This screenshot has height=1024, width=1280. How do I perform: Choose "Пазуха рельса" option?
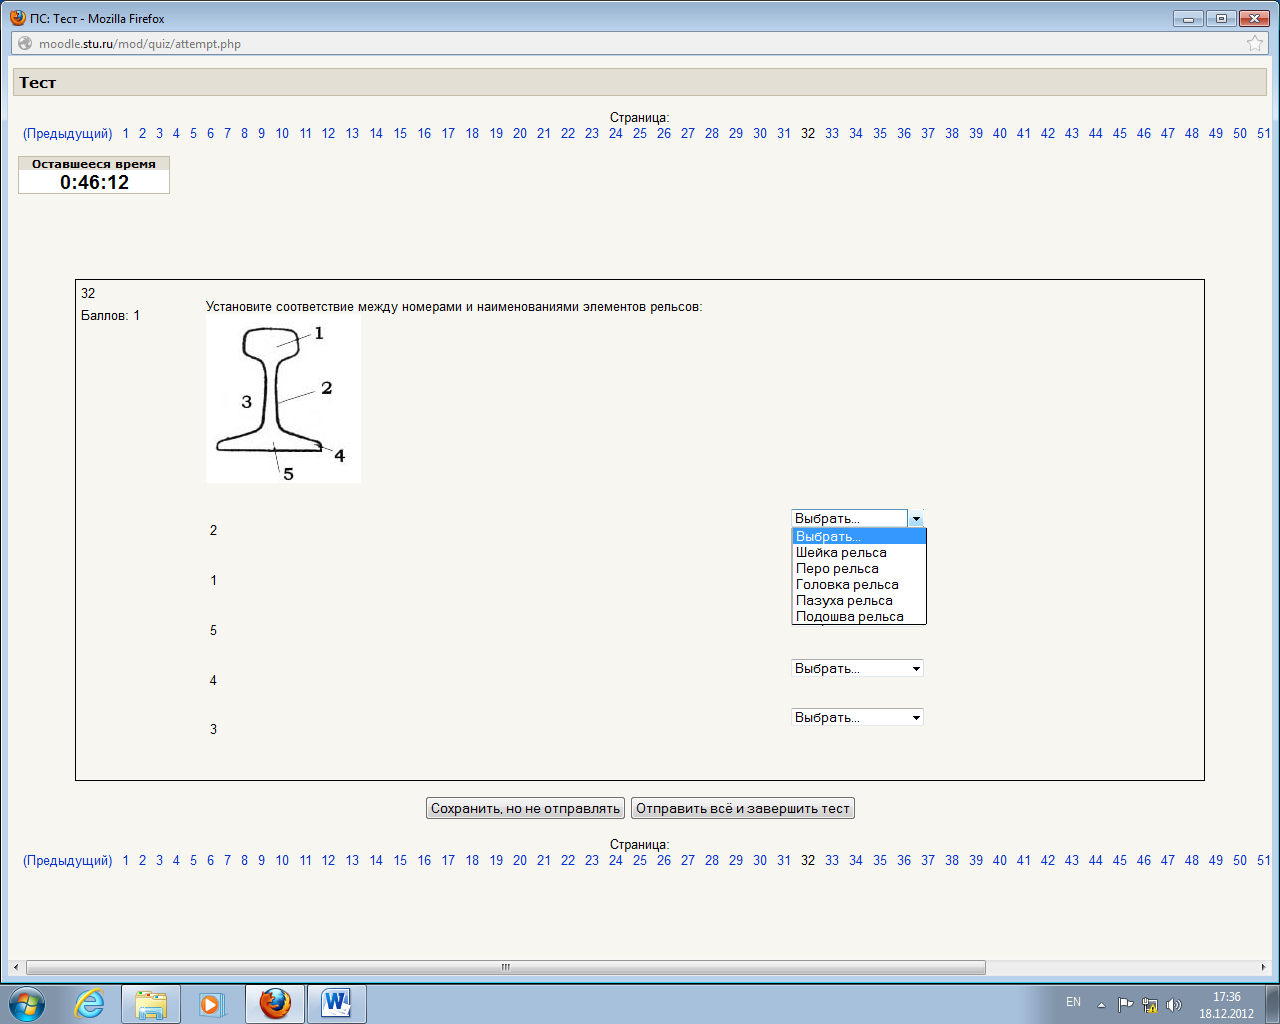click(x=859, y=600)
